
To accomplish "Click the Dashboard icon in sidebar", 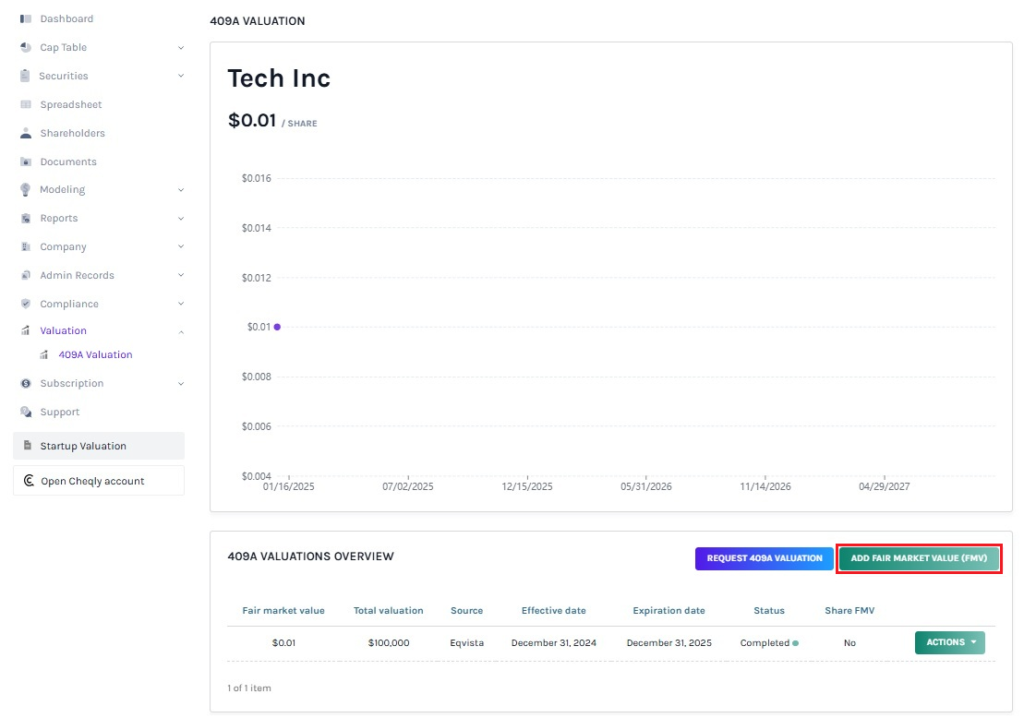I will (x=26, y=19).
